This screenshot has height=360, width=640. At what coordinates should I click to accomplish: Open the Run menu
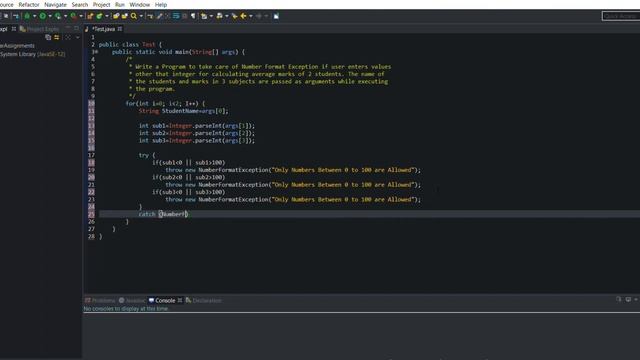pos(120,4)
